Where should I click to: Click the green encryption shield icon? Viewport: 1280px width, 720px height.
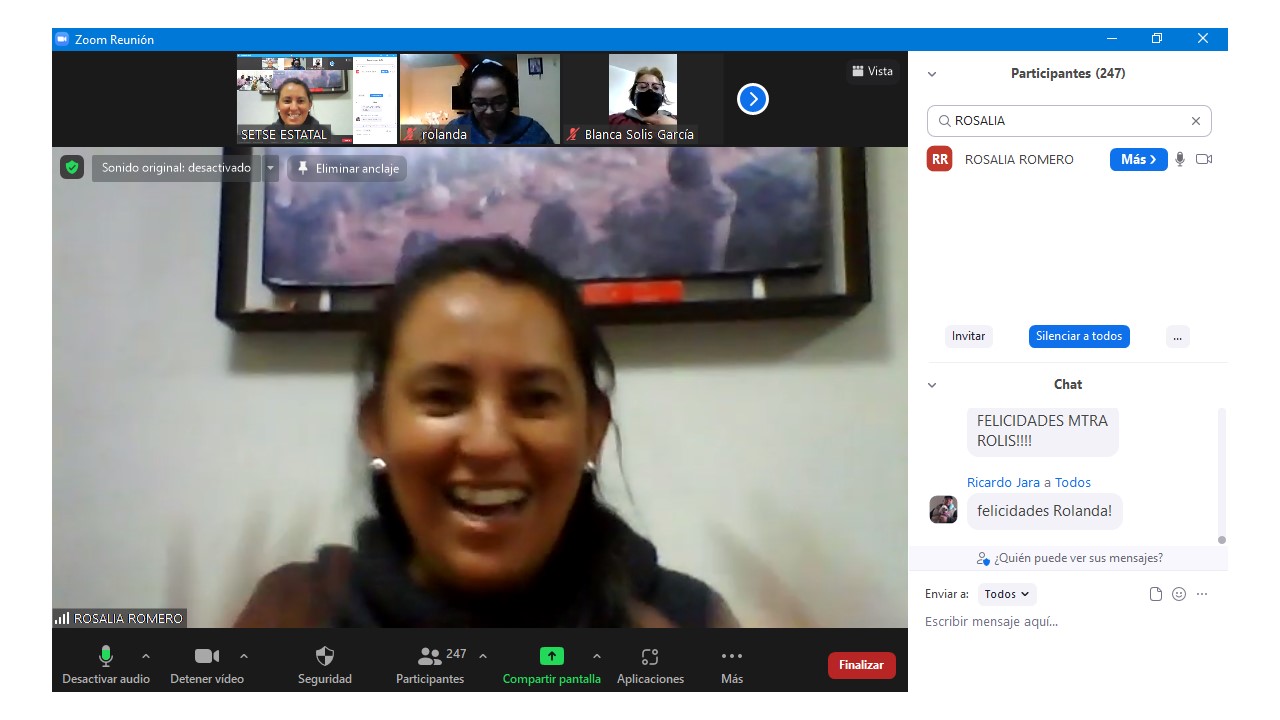point(71,168)
